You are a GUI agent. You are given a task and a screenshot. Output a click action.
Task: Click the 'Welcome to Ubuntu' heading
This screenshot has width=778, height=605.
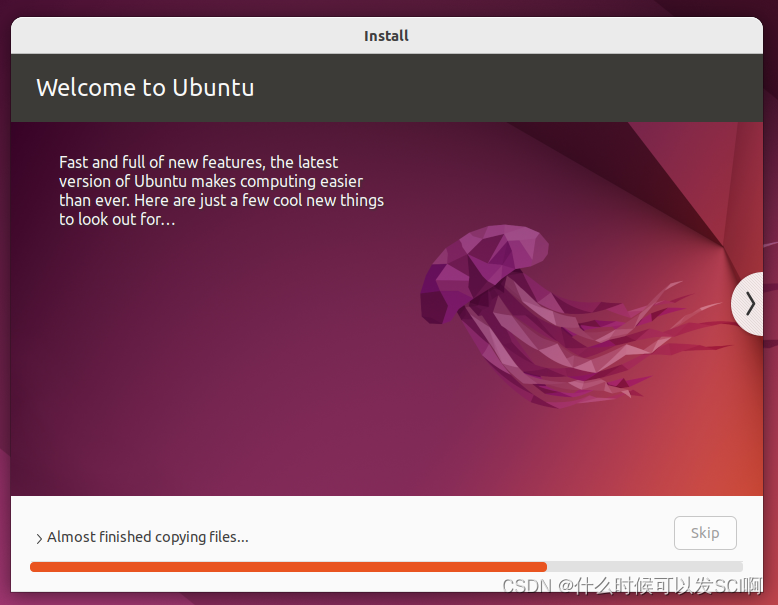point(145,88)
